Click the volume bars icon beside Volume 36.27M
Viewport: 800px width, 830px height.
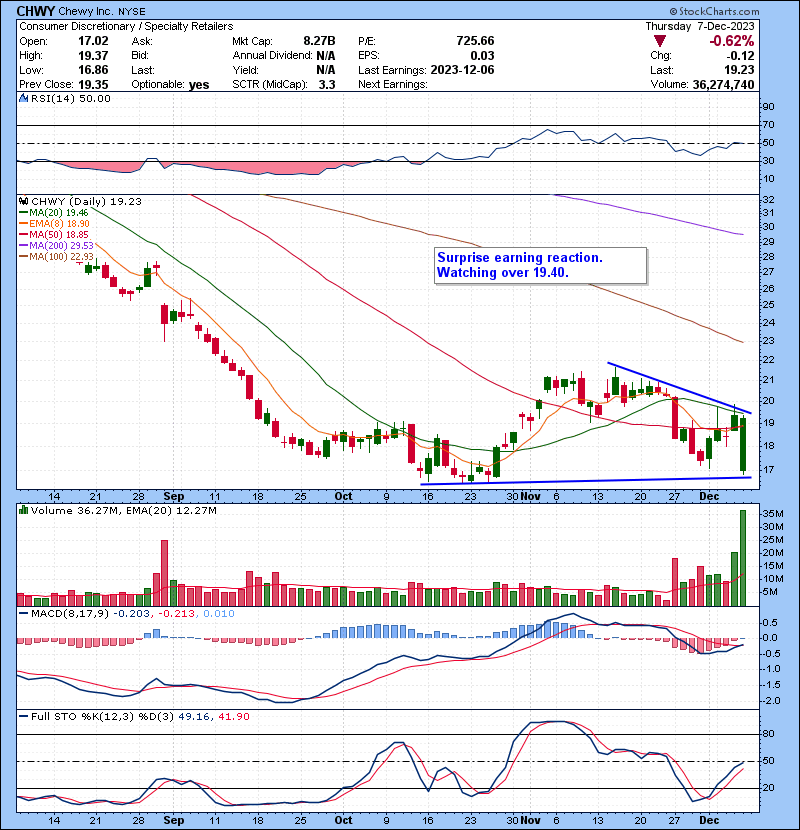point(23,510)
